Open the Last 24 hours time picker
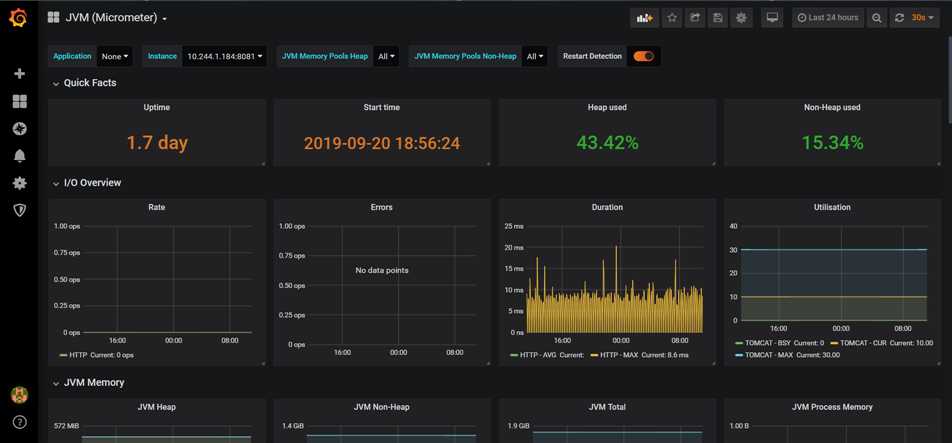The image size is (952, 443). click(x=828, y=18)
